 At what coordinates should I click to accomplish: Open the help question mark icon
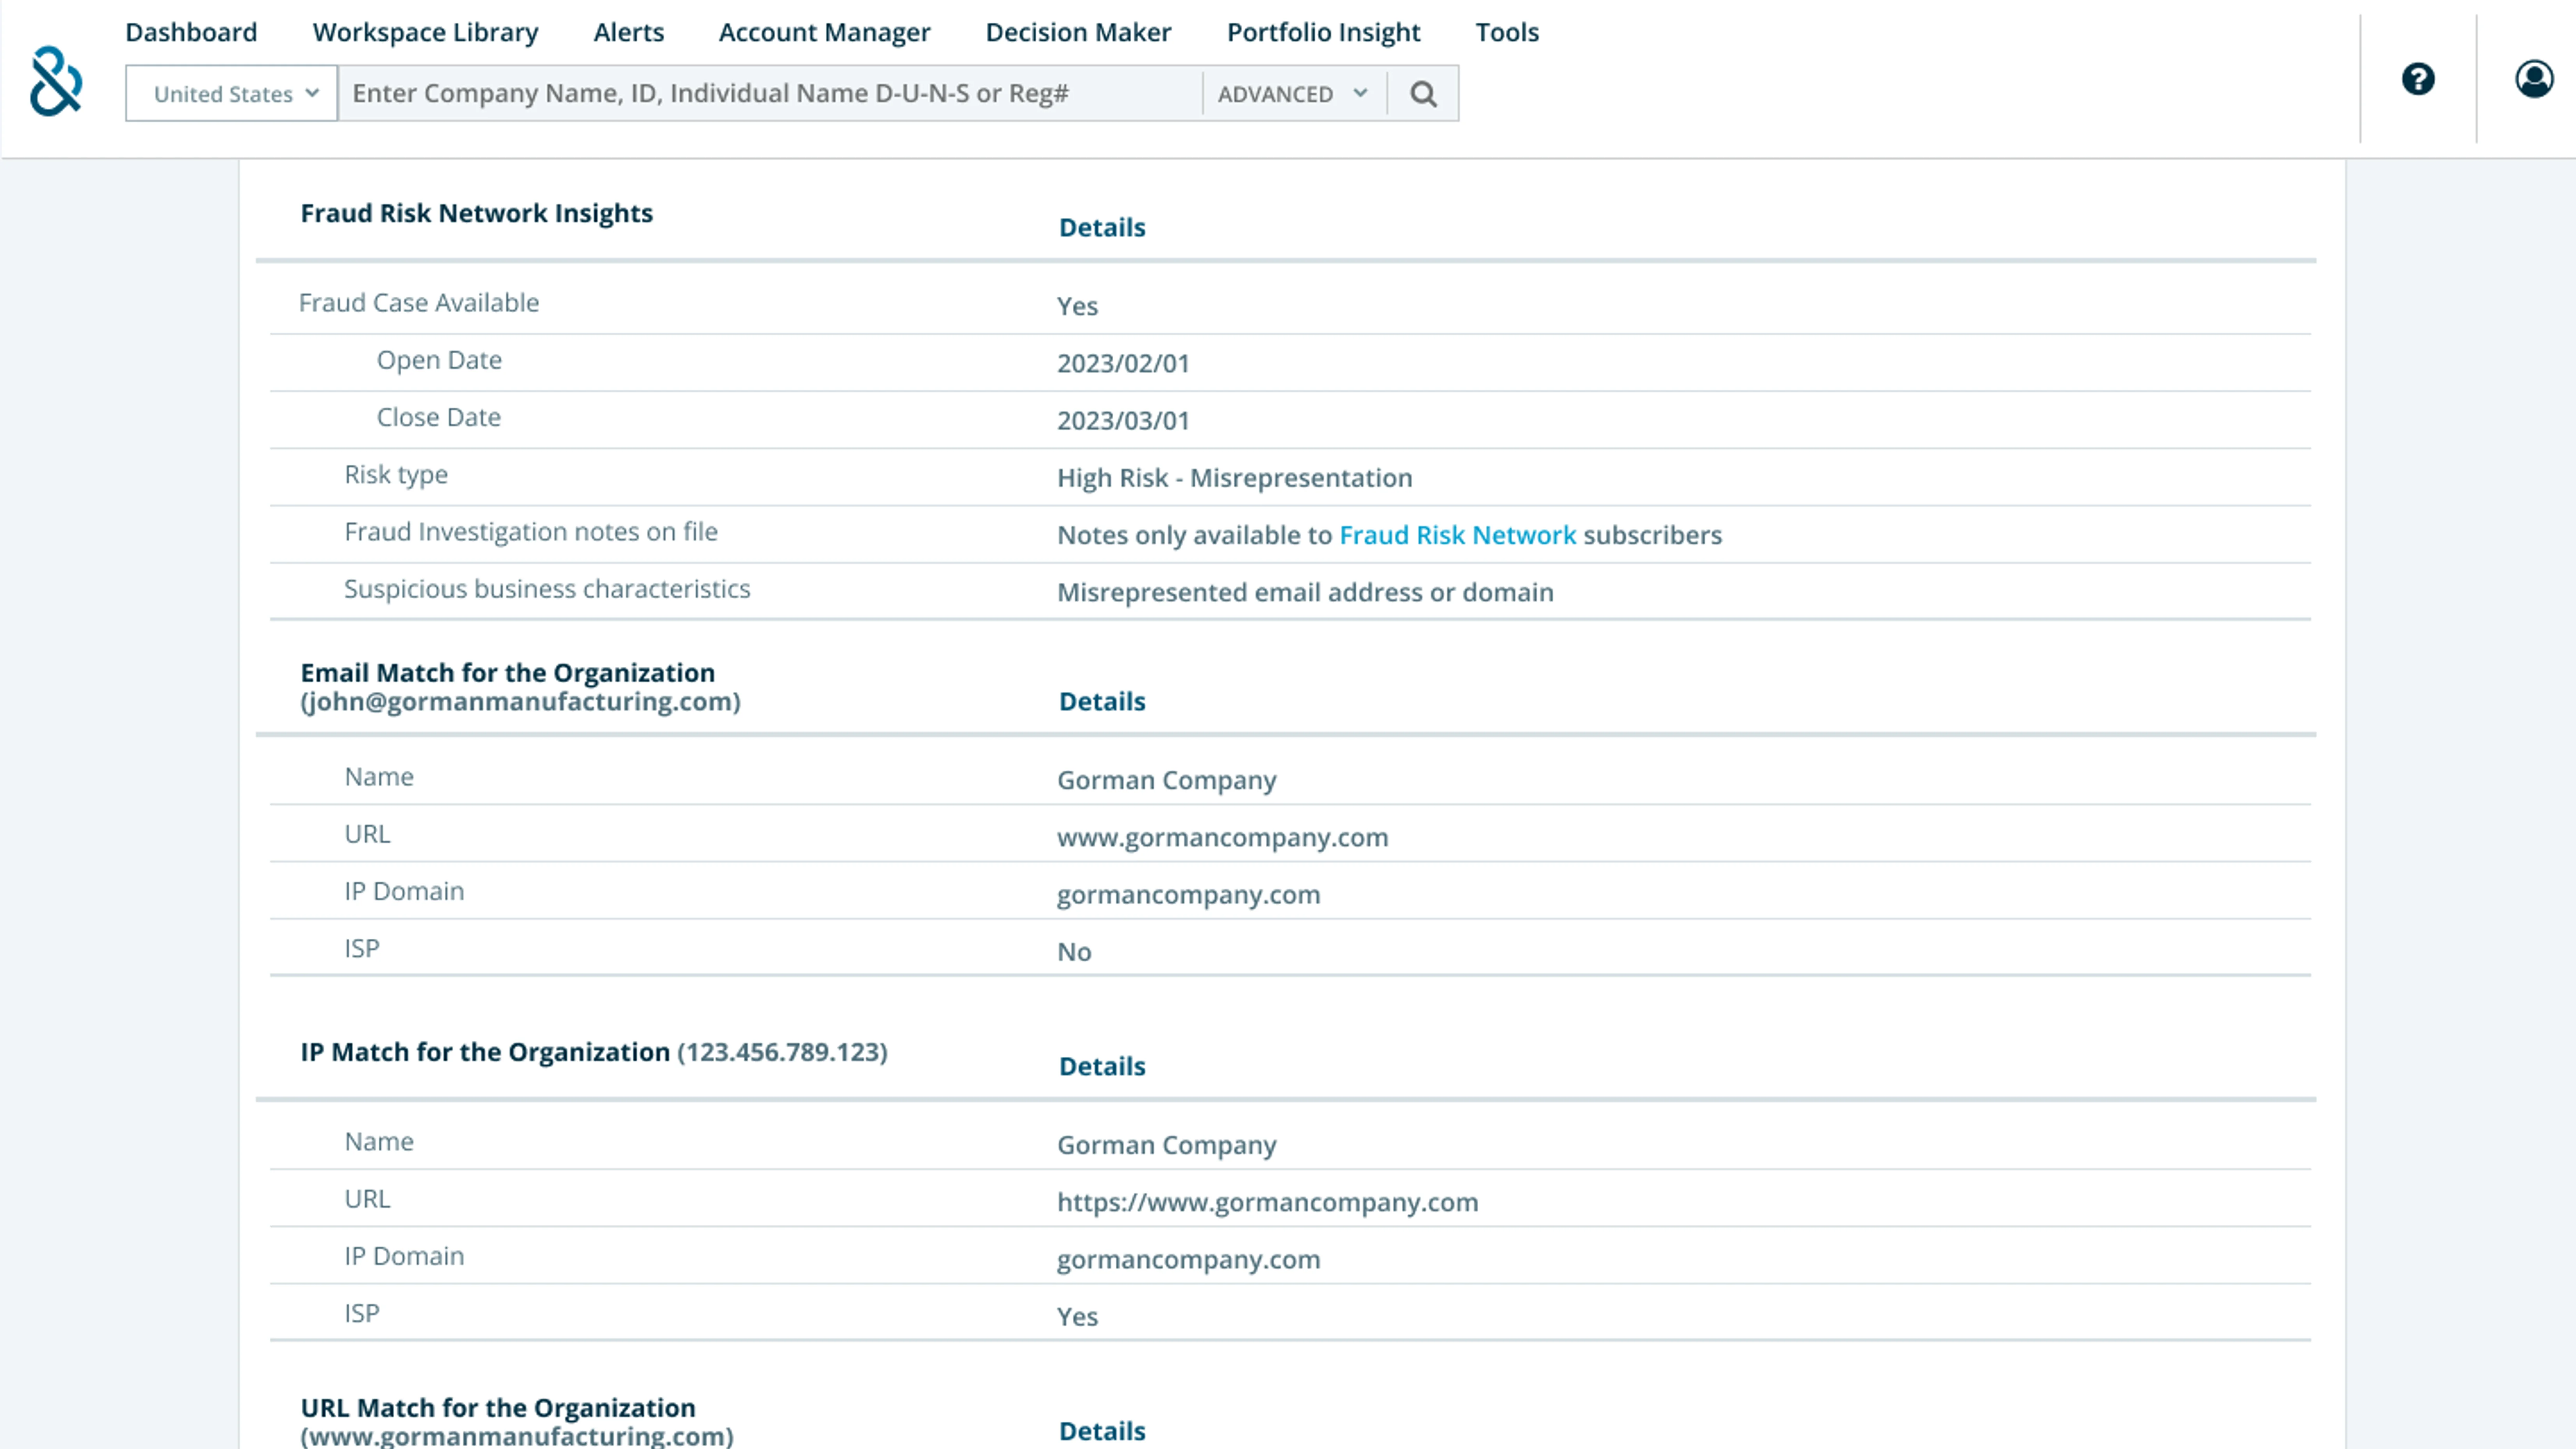[x=2418, y=79]
